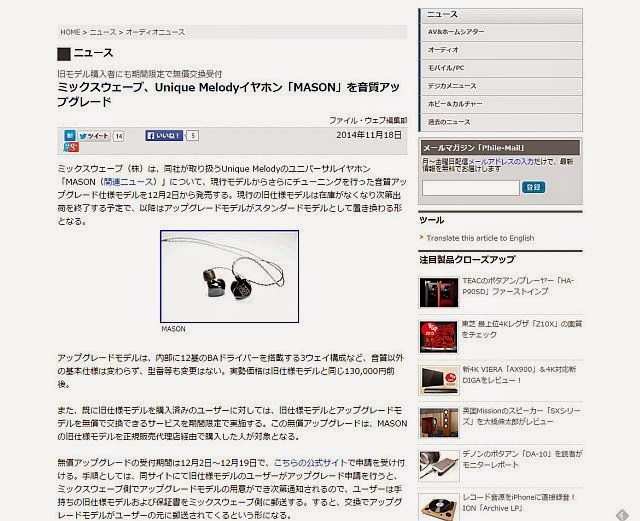
Task: Open the TEAC HA-P90SD first impression article
Action: pos(518,286)
